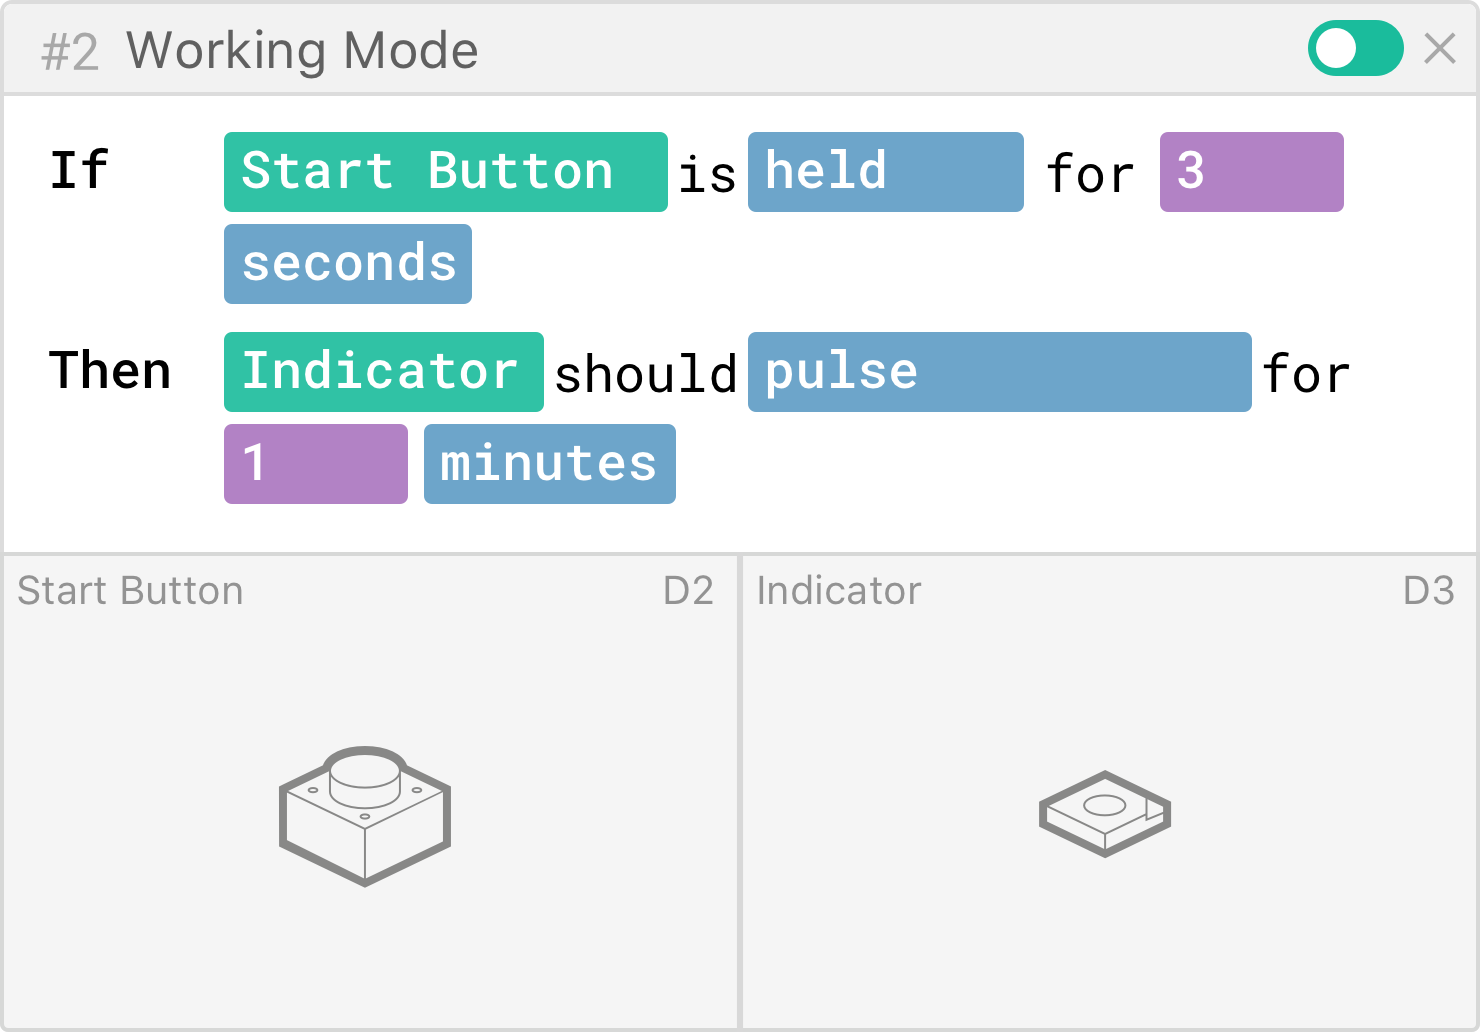
Task: Click the Start Button device icon
Action: [365, 815]
